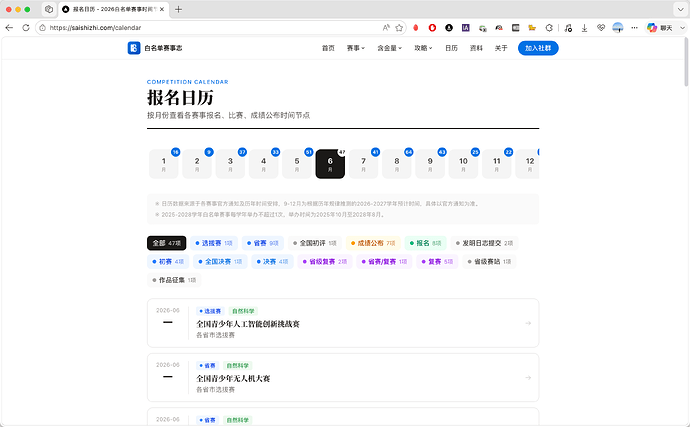
Task: Toggle the 发明日志提交 filter chip
Action: [484, 243]
